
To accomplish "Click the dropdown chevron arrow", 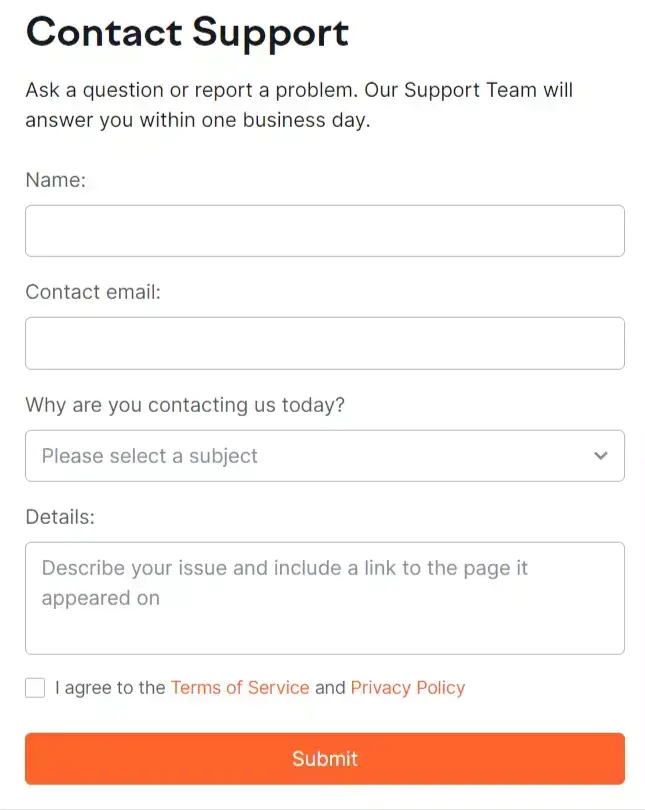I will (600, 455).
